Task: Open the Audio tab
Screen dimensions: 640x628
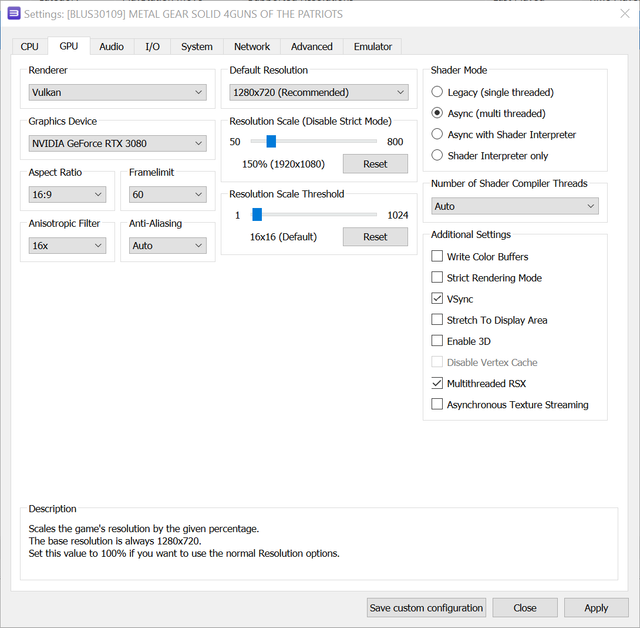Action: 111,47
